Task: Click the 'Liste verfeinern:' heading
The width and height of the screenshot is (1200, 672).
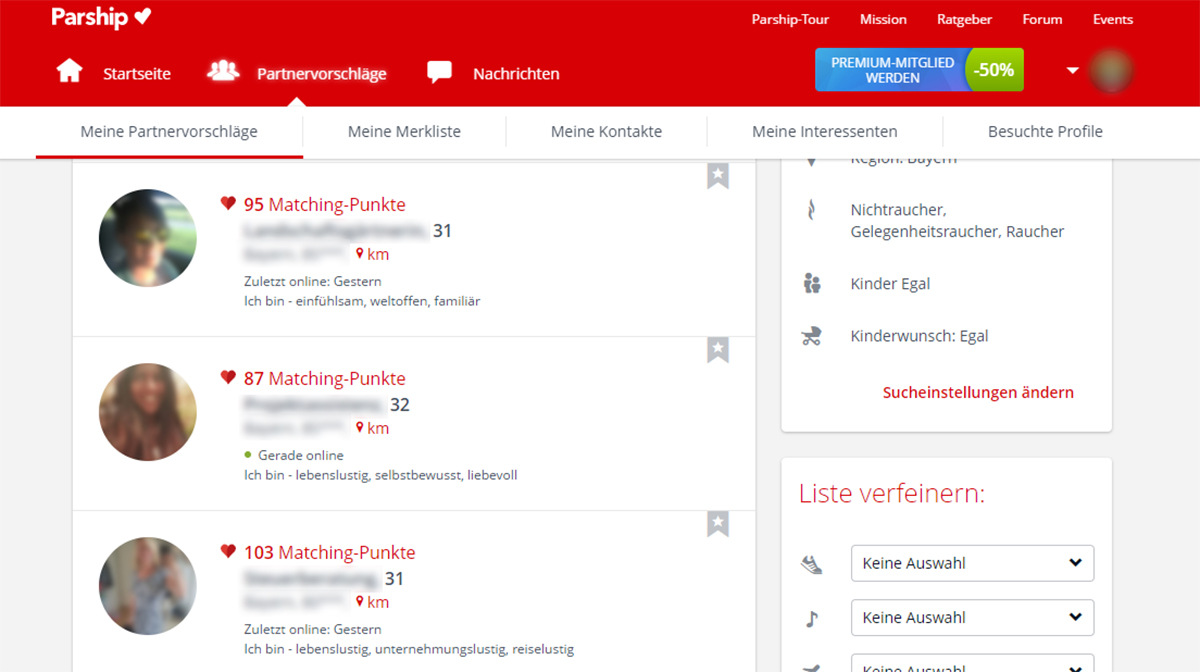Action: (x=892, y=494)
